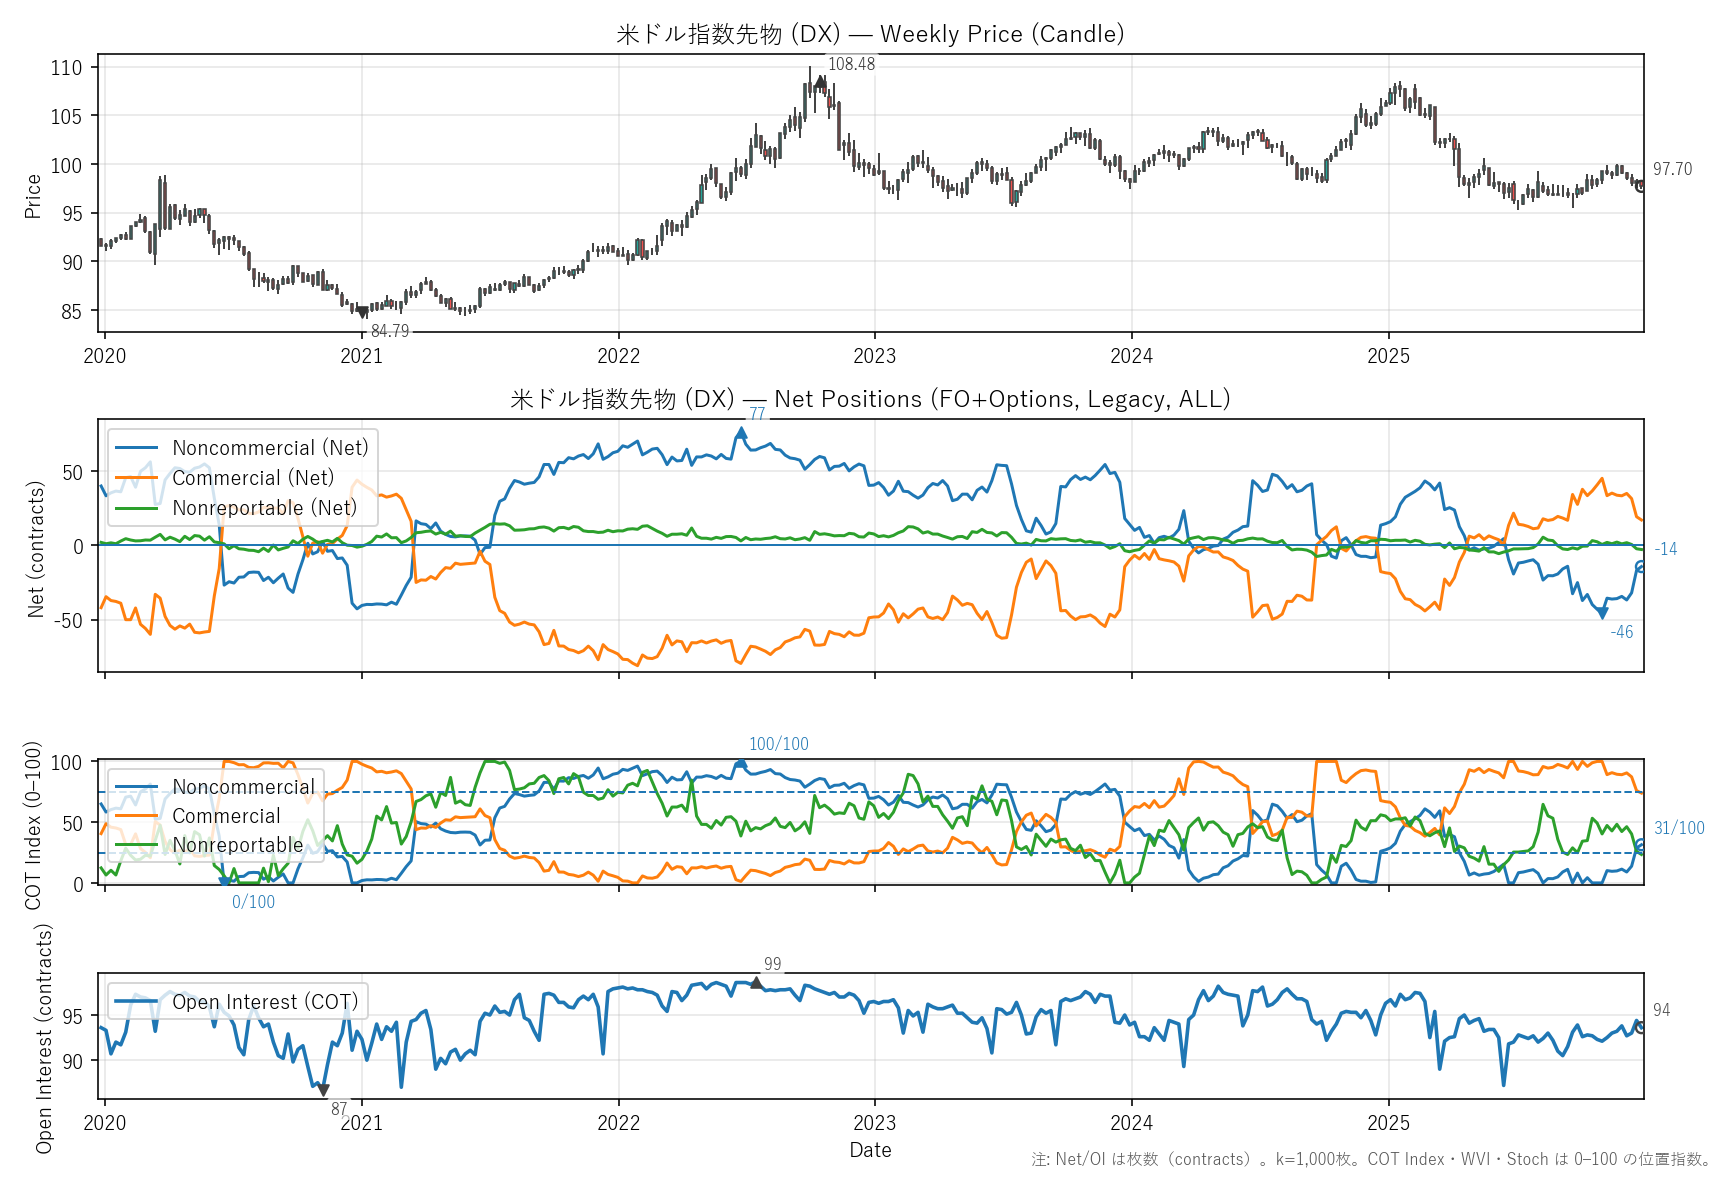Select the net position peak marker labeled 77

pos(741,433)
